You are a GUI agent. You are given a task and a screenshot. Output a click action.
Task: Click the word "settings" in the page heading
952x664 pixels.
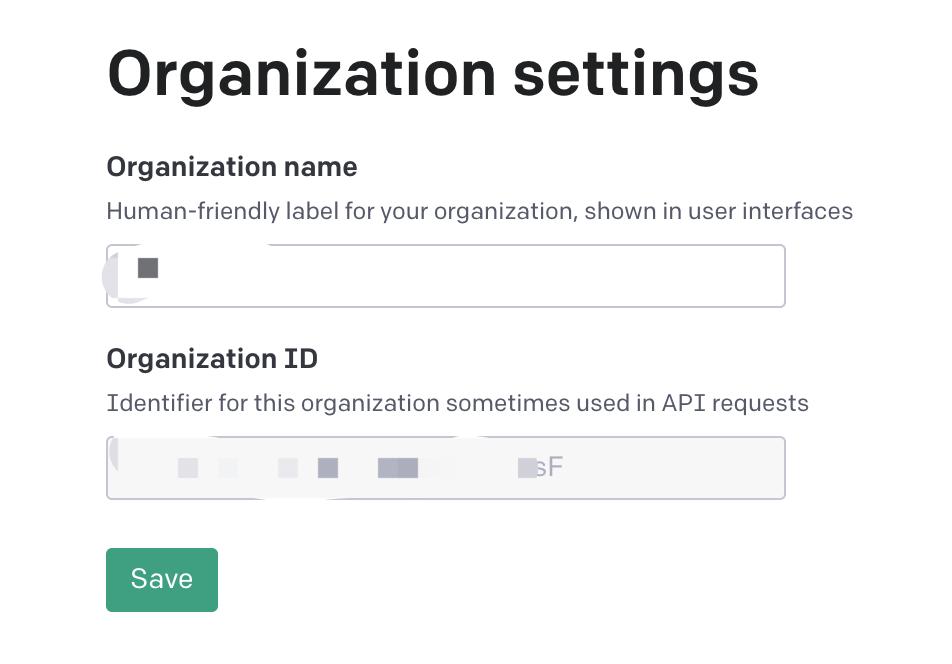[x=635, y=74]
